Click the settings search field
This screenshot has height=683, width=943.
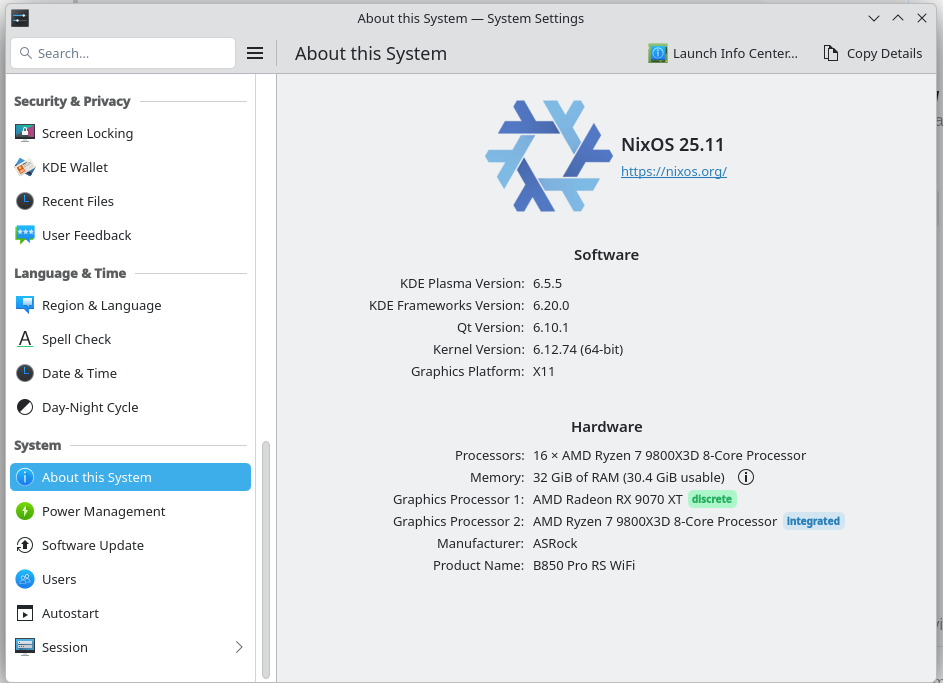pos(123,53)
